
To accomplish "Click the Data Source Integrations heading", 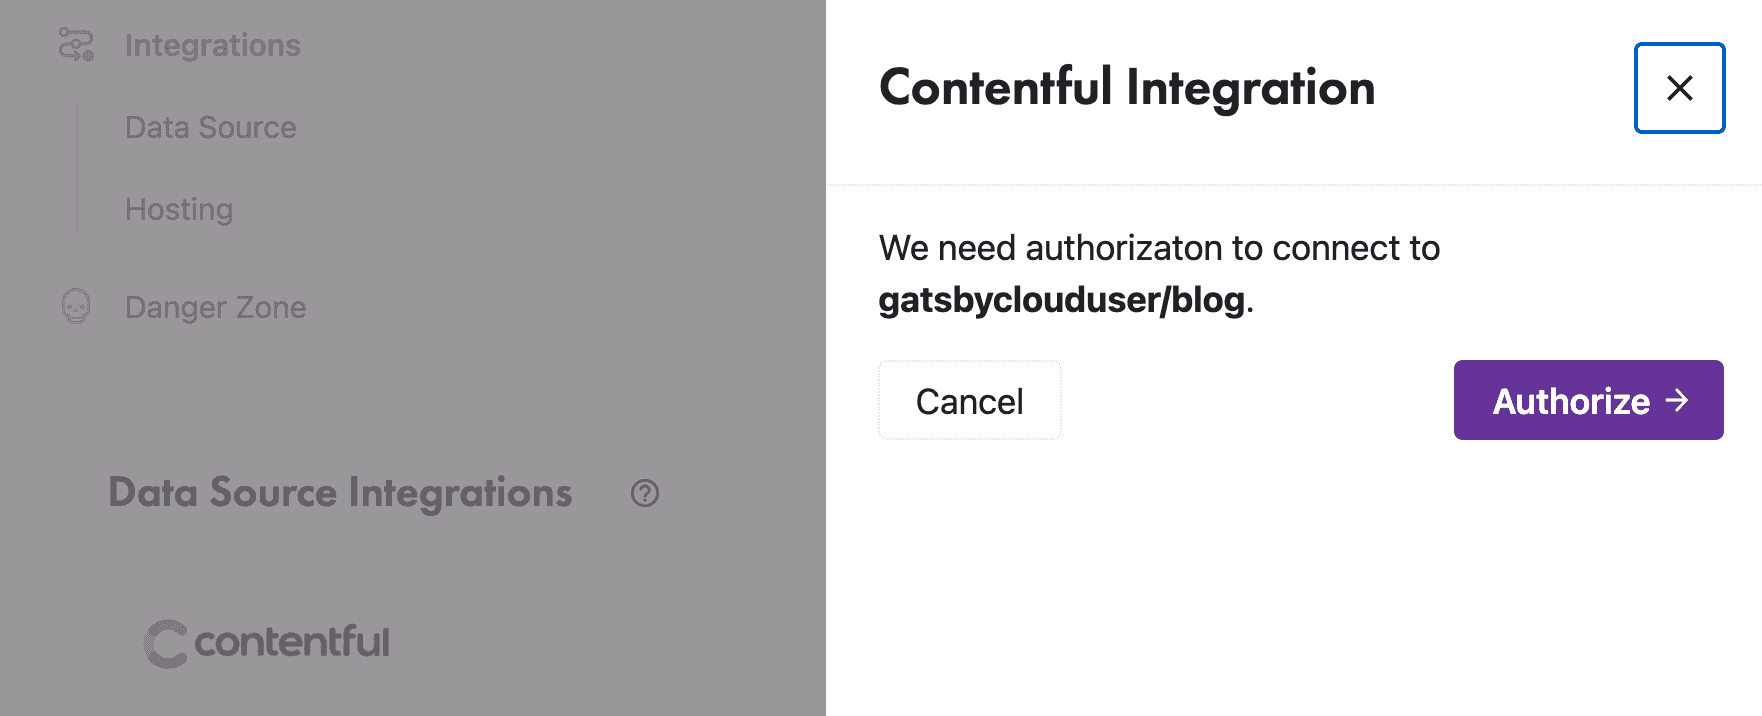I will click(340, 493).
